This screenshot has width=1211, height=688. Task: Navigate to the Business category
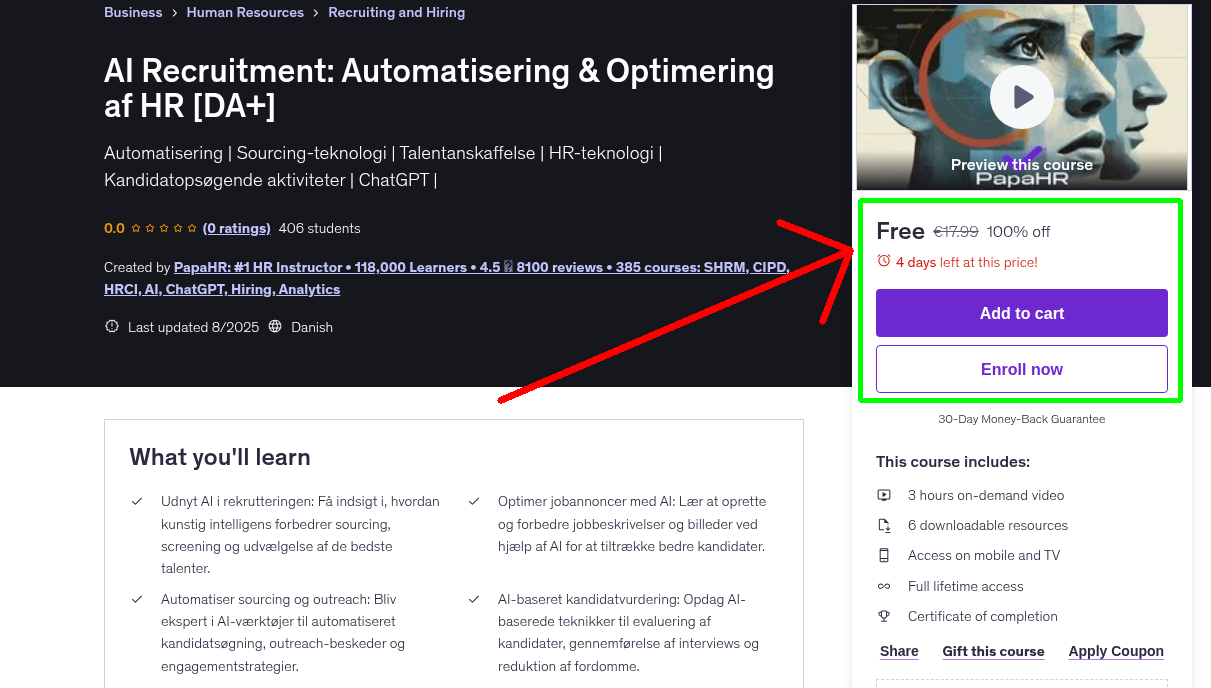click(133, 12)
